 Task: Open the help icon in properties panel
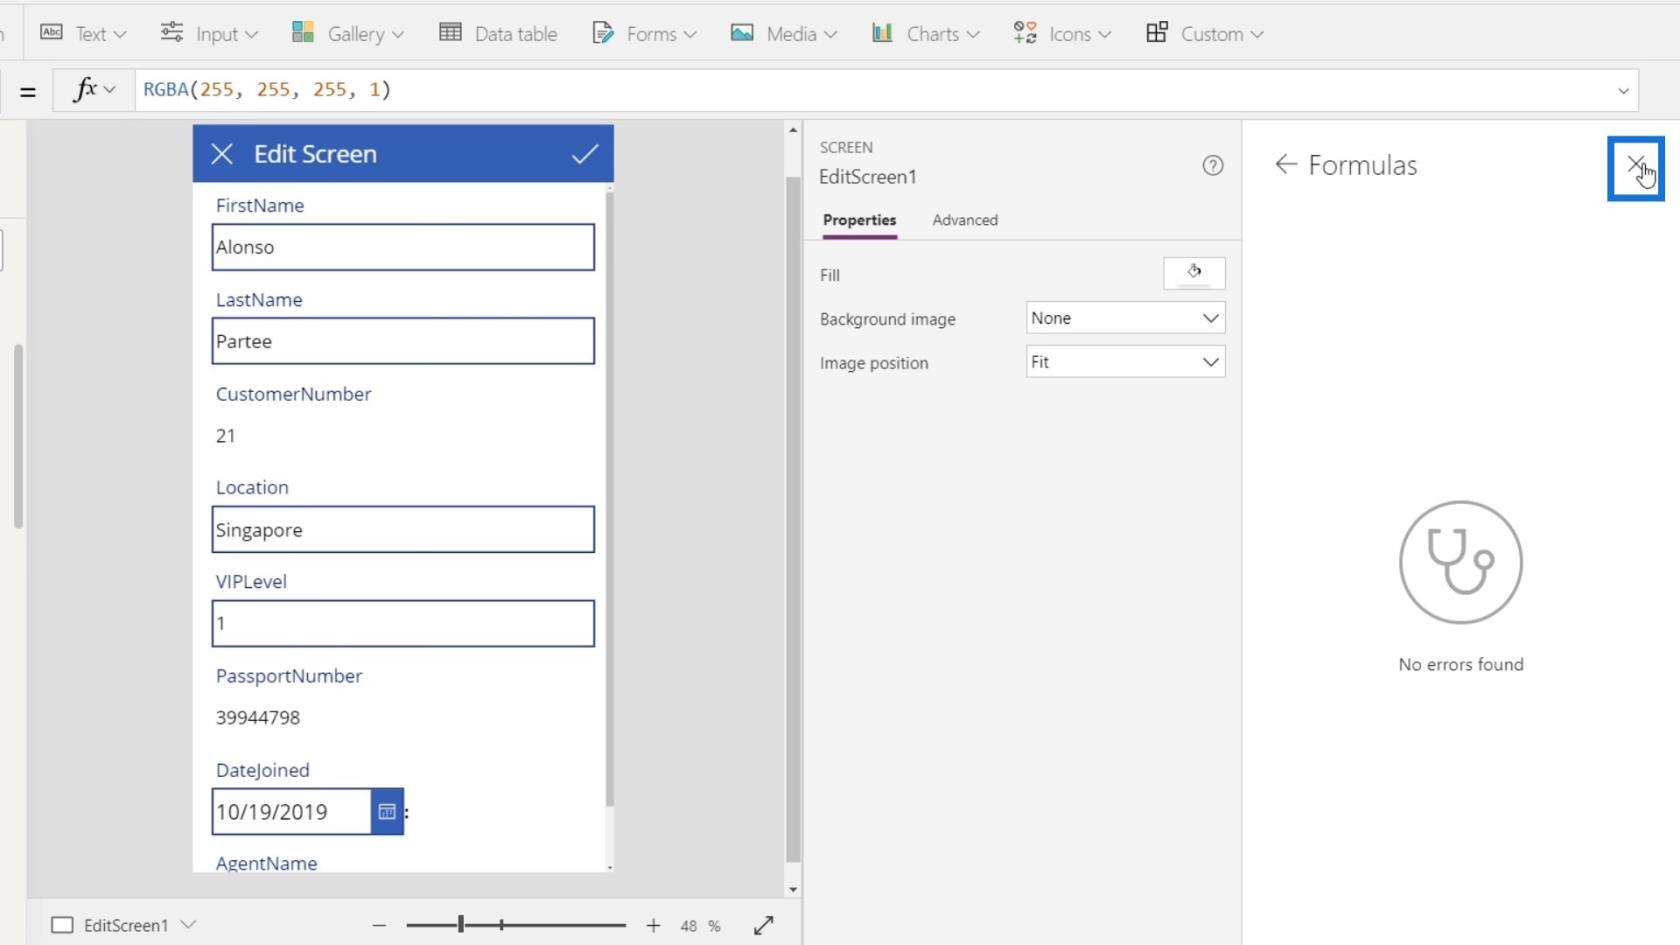1213,166
